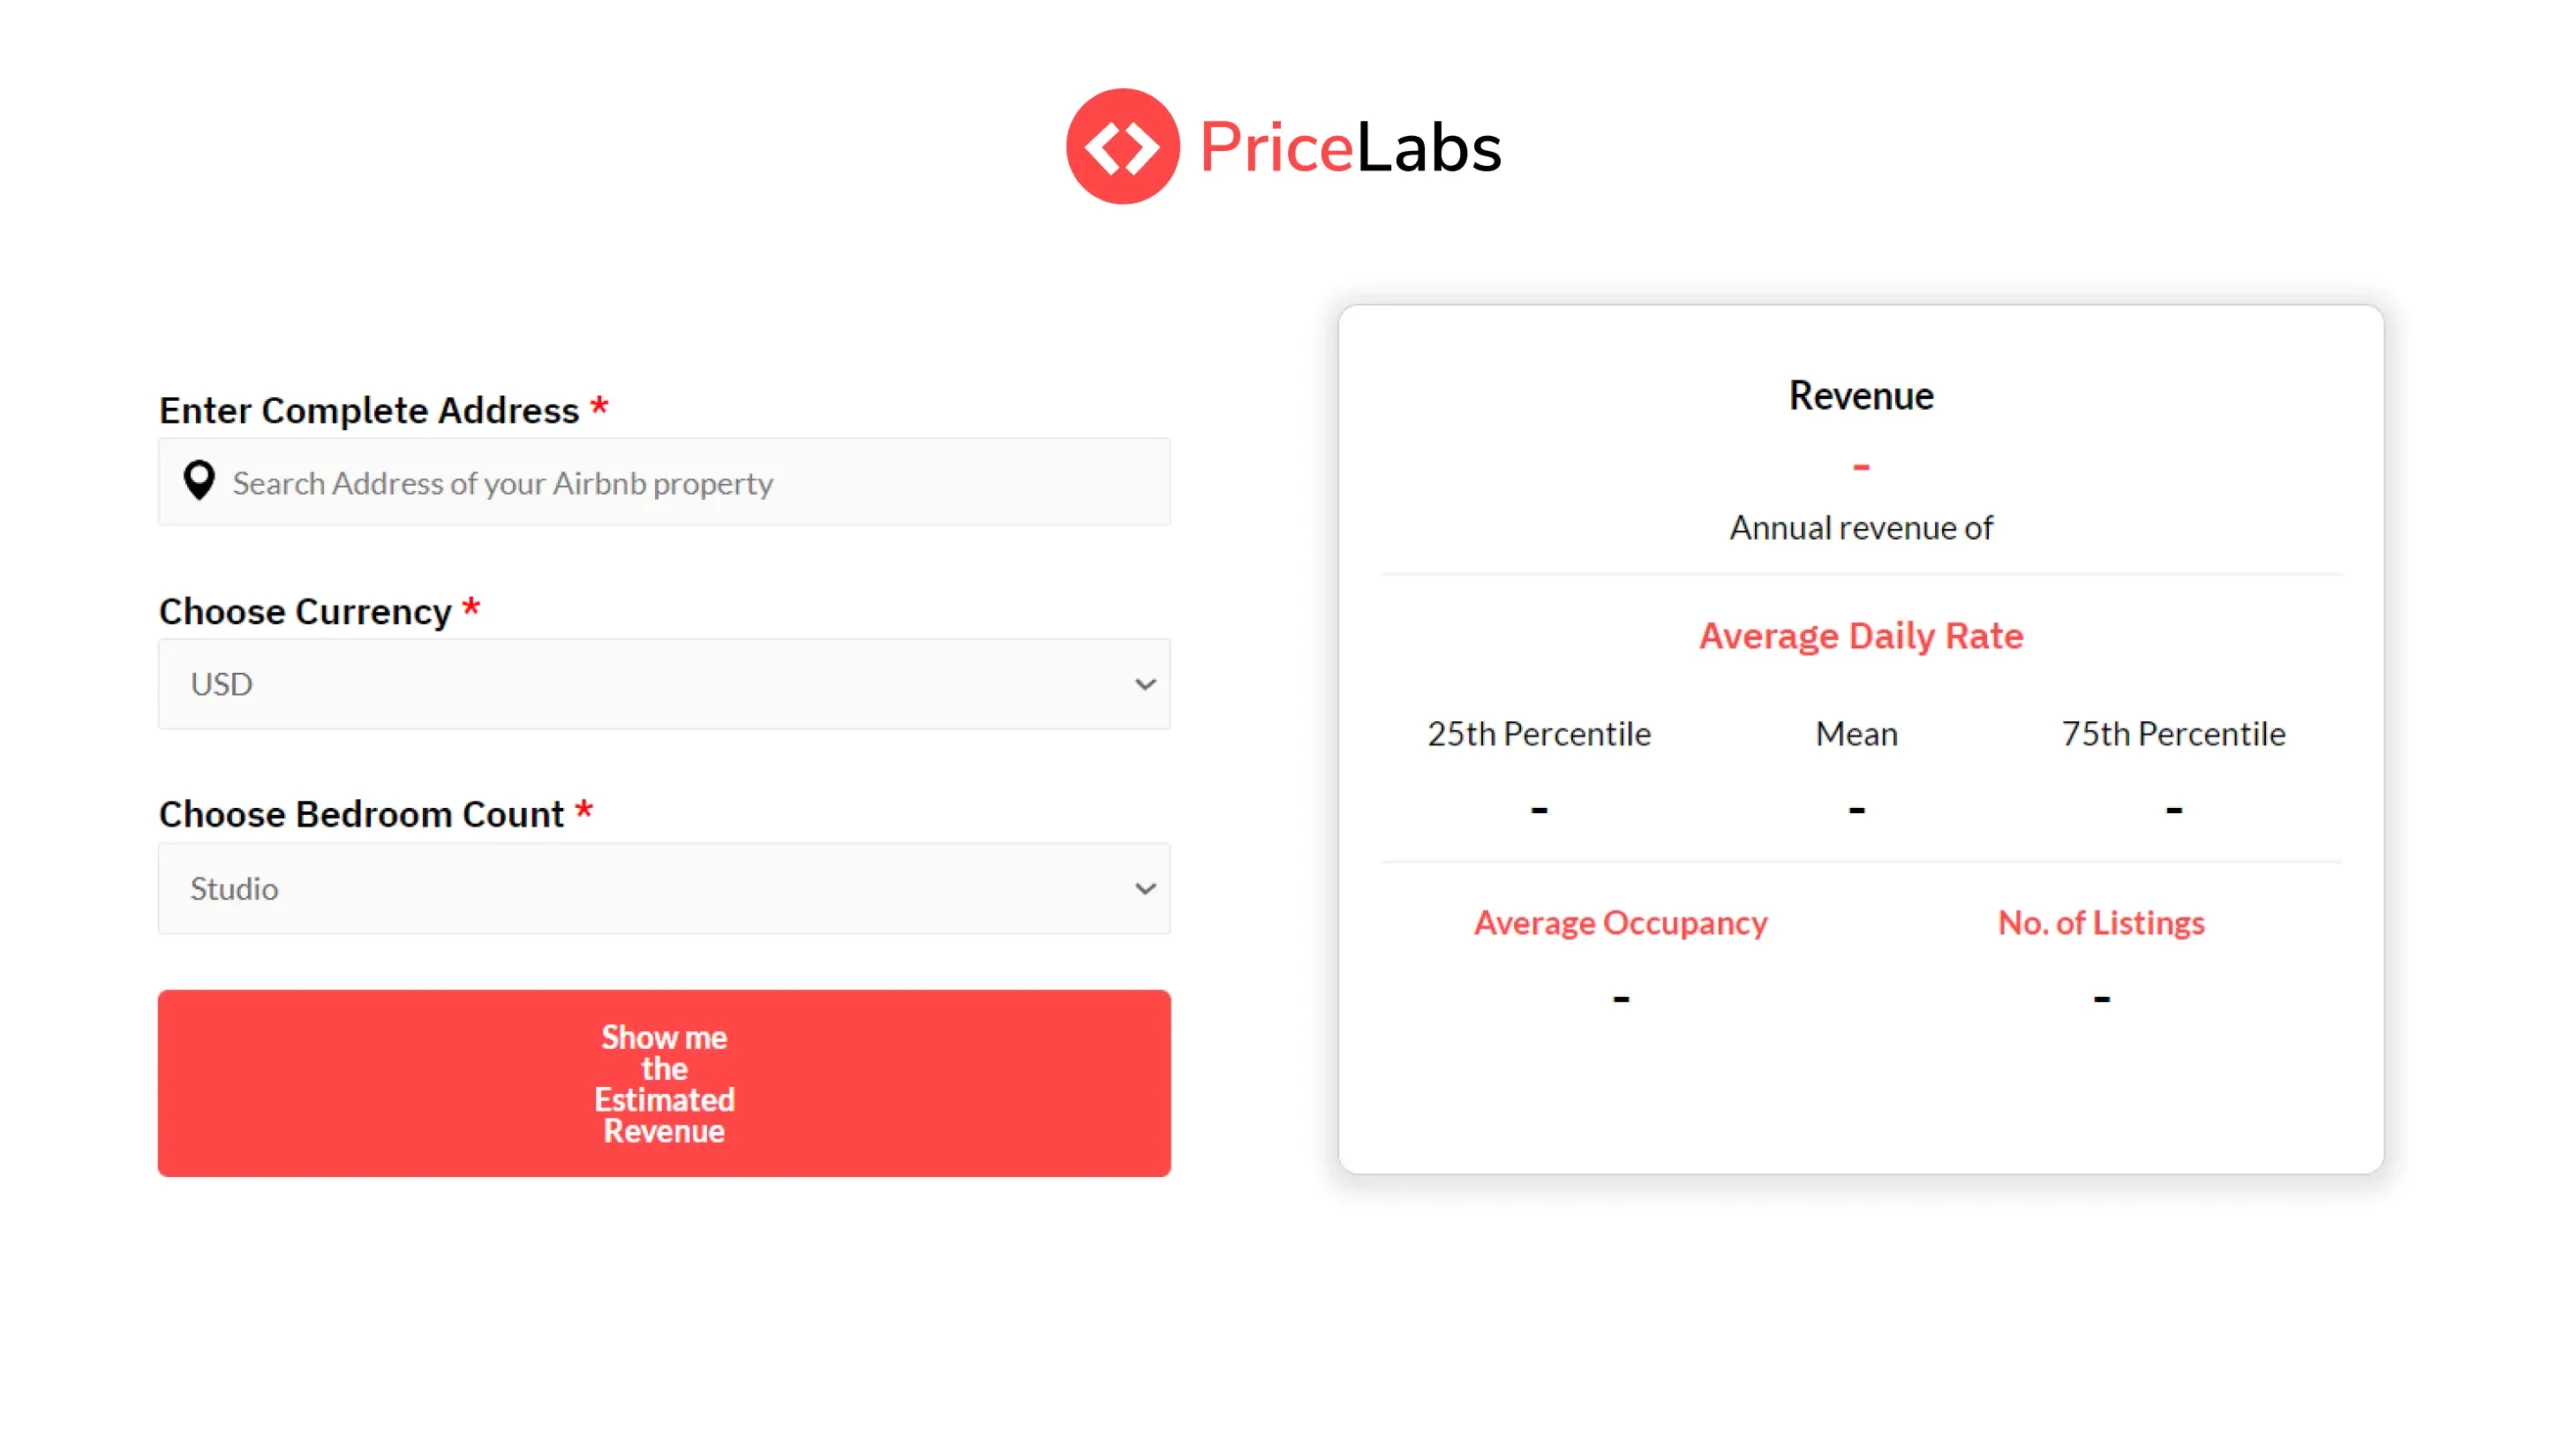Click the Mean label
Viewport: 2560px width, 1441px height.
[x=1856, y=734]
